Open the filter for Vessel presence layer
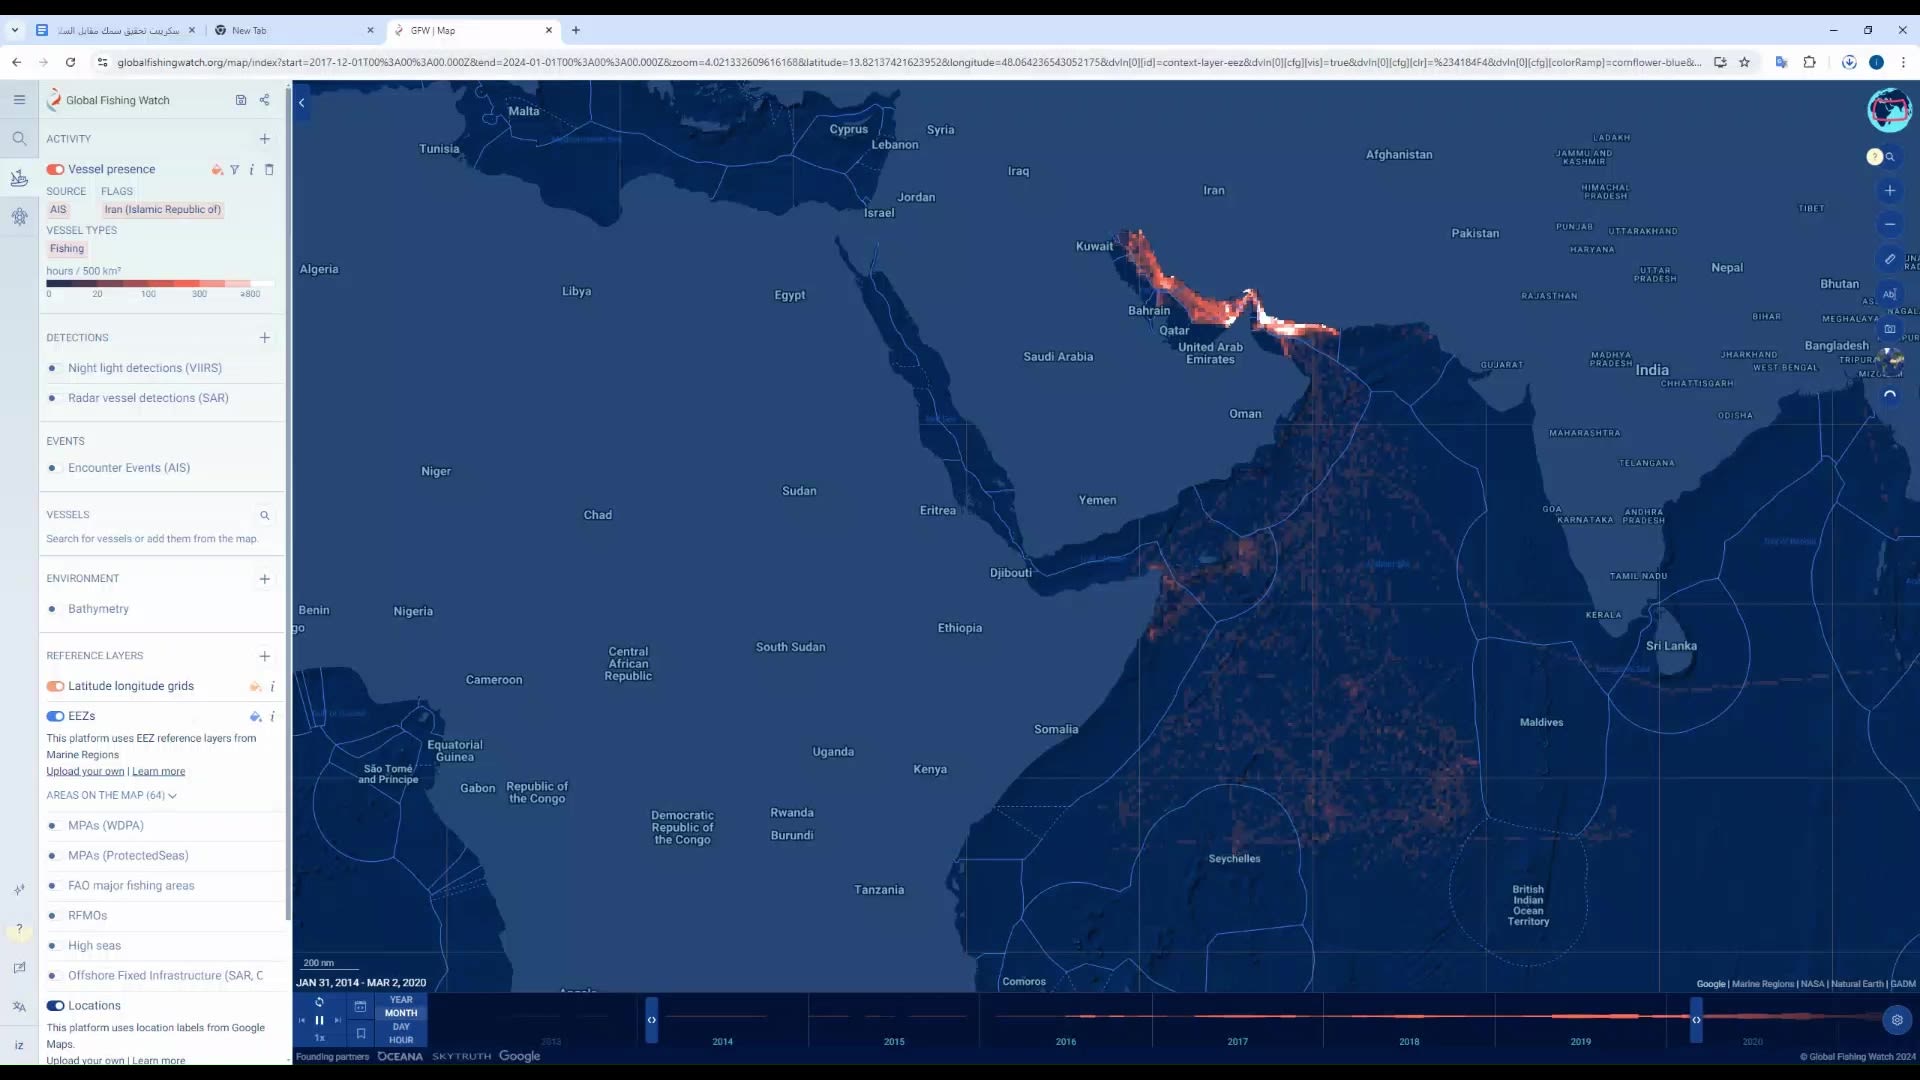Viewport: 1920px width, 1080px height. click(235, 170)
